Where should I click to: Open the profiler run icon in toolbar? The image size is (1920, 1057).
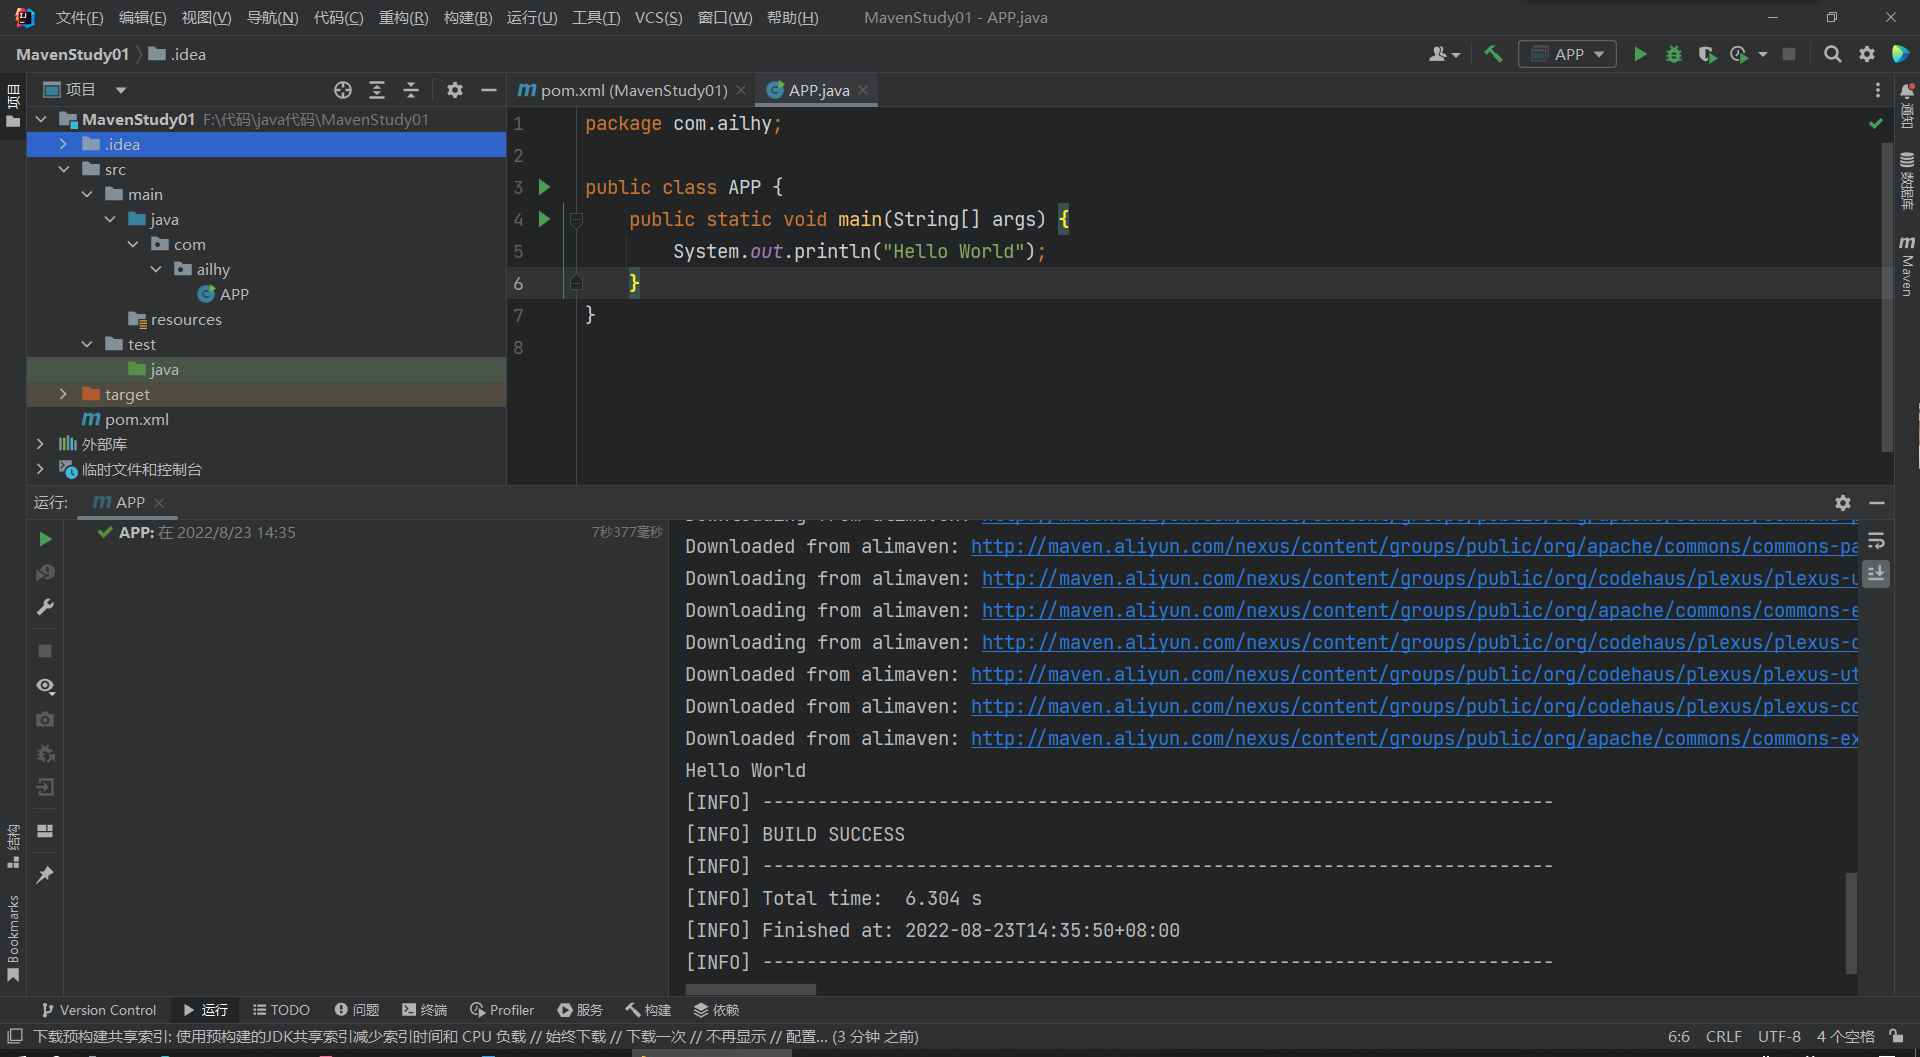click(1739, 54)
